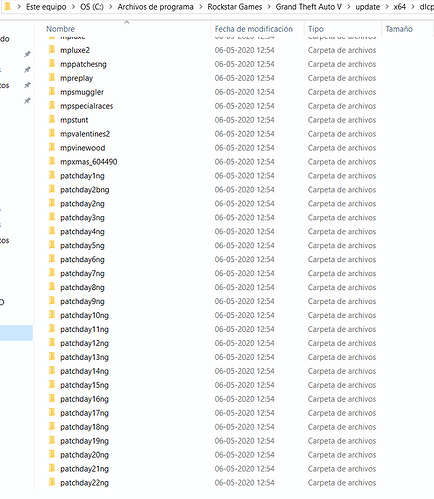Click Carpeta de archivos type for patchday10ng

(342, 315)
